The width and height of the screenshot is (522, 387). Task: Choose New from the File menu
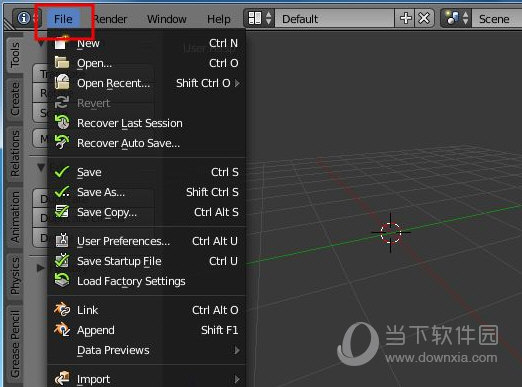click(x=147, y=43)
